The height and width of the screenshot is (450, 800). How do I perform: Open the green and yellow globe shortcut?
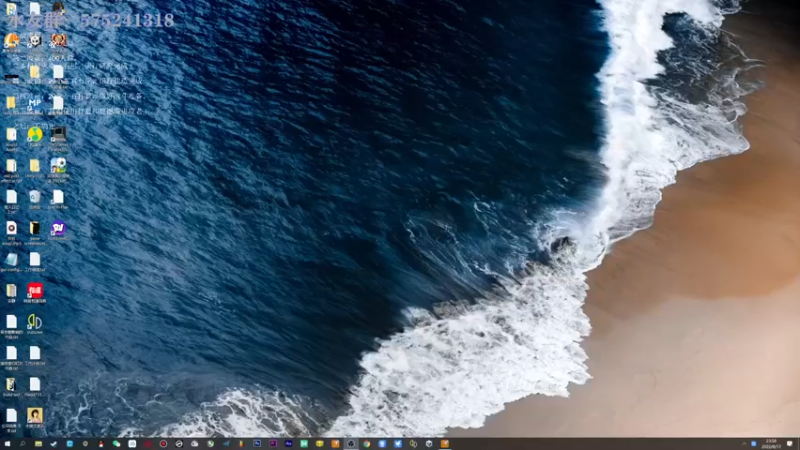point(35,134)
